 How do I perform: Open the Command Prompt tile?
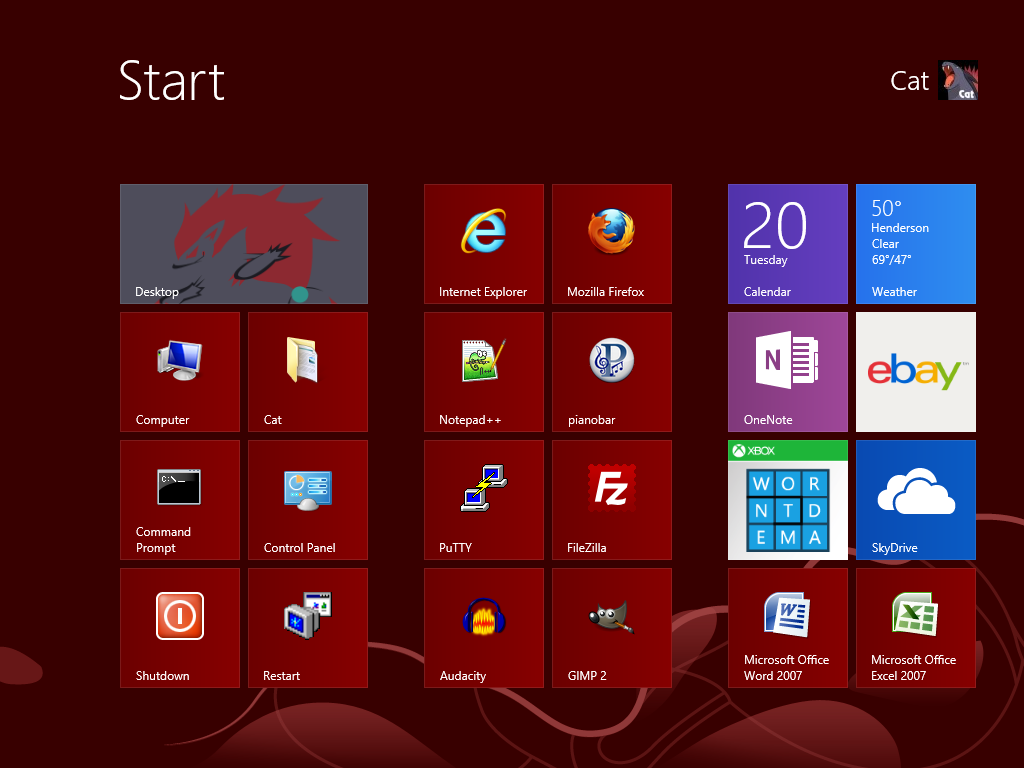point(179,499)
